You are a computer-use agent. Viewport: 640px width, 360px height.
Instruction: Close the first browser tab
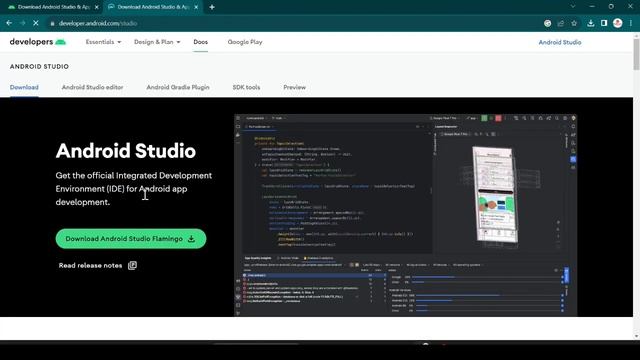coord(97,7)
